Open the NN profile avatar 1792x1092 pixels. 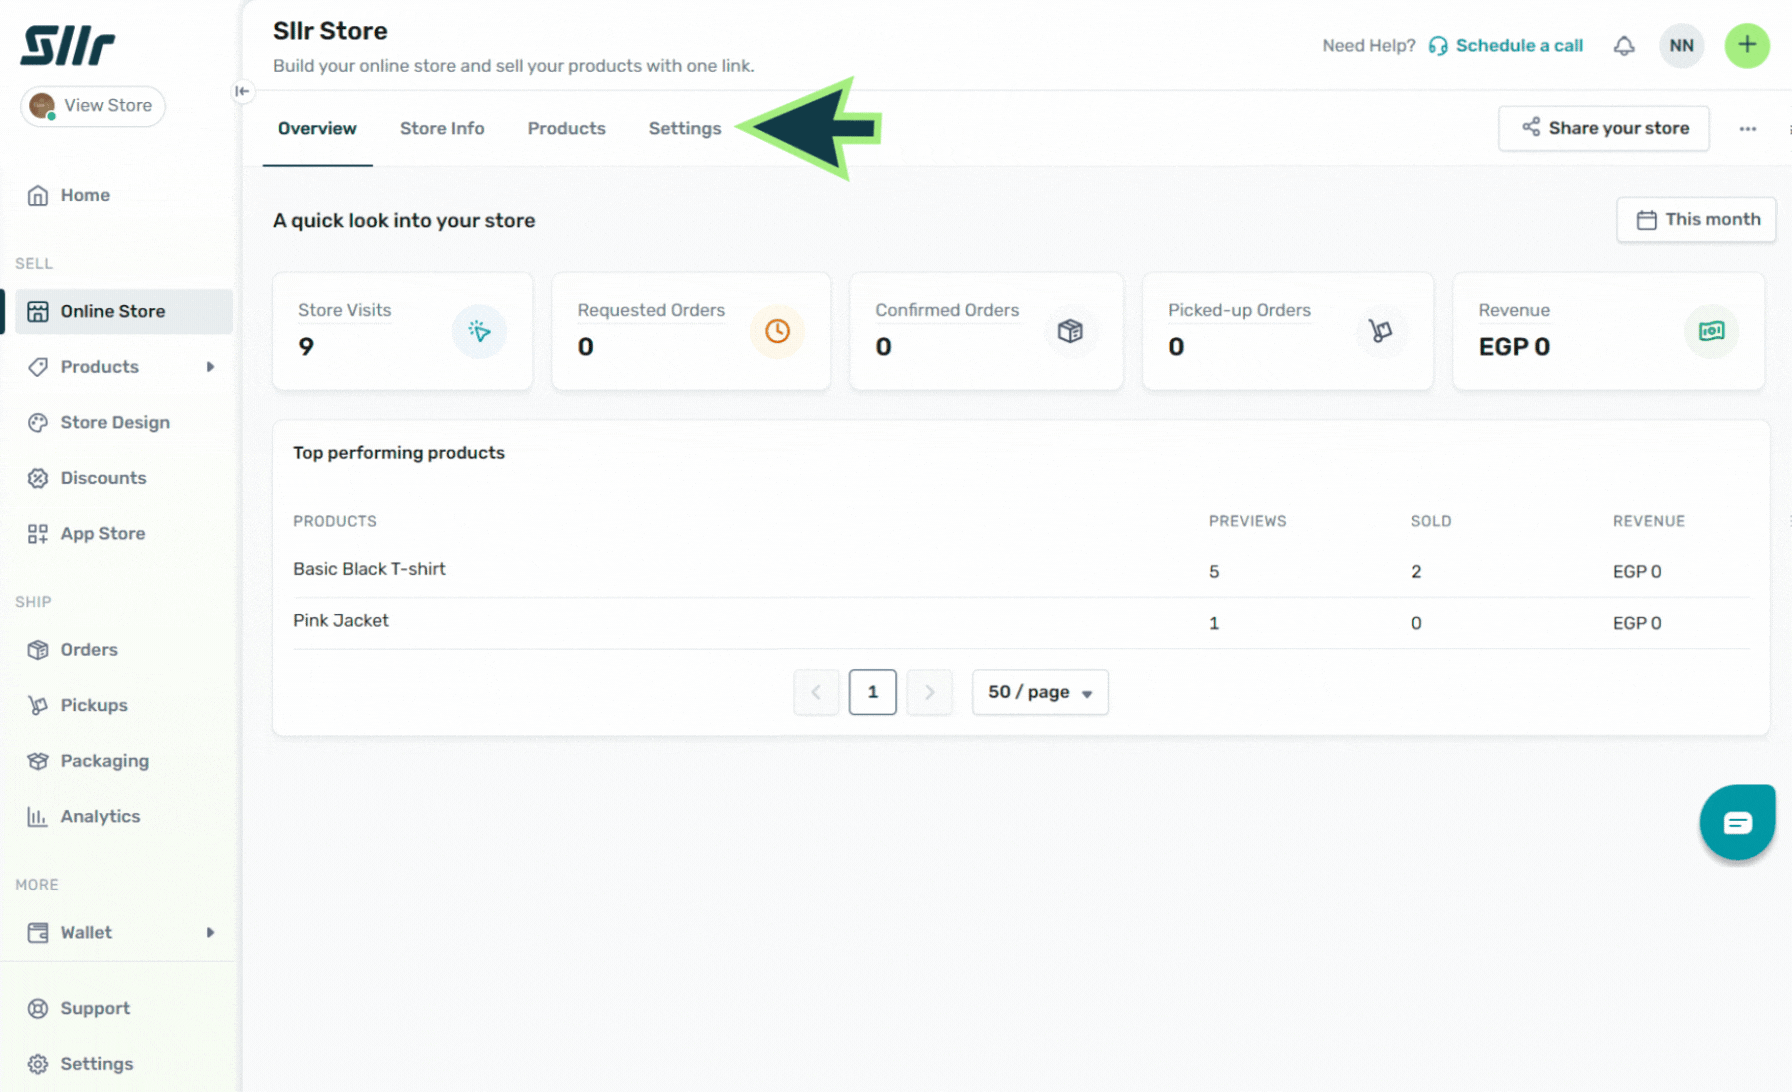click(x=1681, y=46)
